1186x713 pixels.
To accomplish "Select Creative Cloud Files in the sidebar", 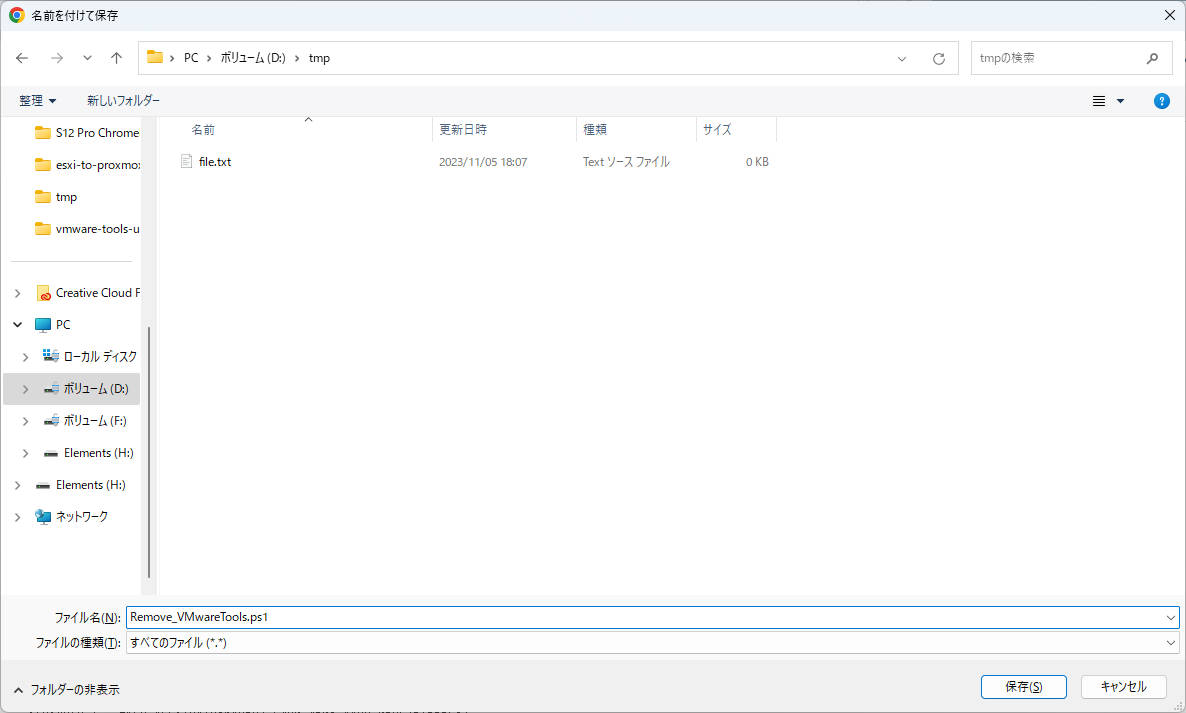I will click(96, 292).
